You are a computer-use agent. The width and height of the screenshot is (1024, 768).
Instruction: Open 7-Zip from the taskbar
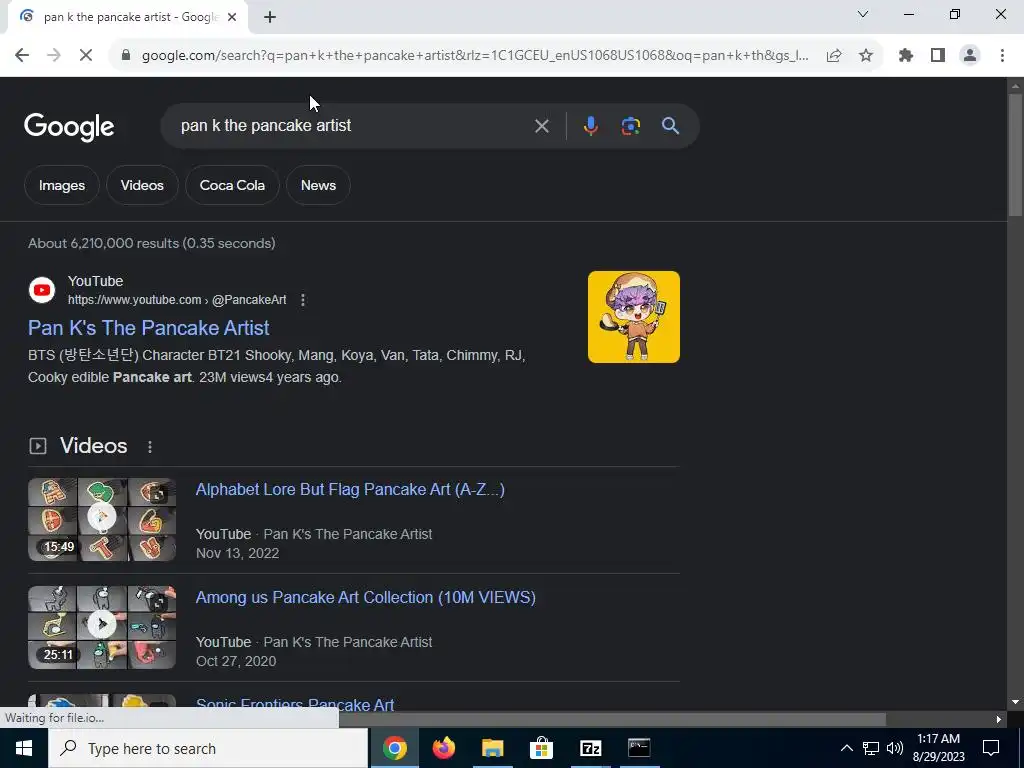tap(590, 748)
